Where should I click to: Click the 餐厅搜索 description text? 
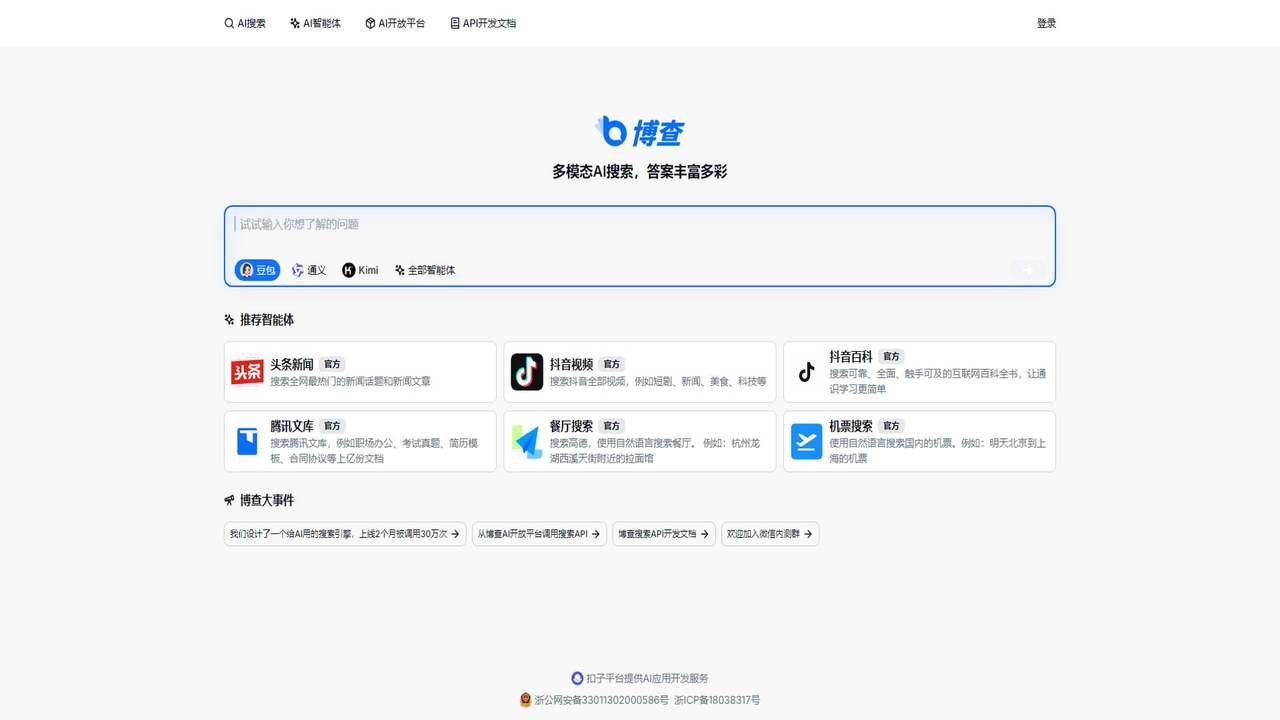click(x=655, y=451)
